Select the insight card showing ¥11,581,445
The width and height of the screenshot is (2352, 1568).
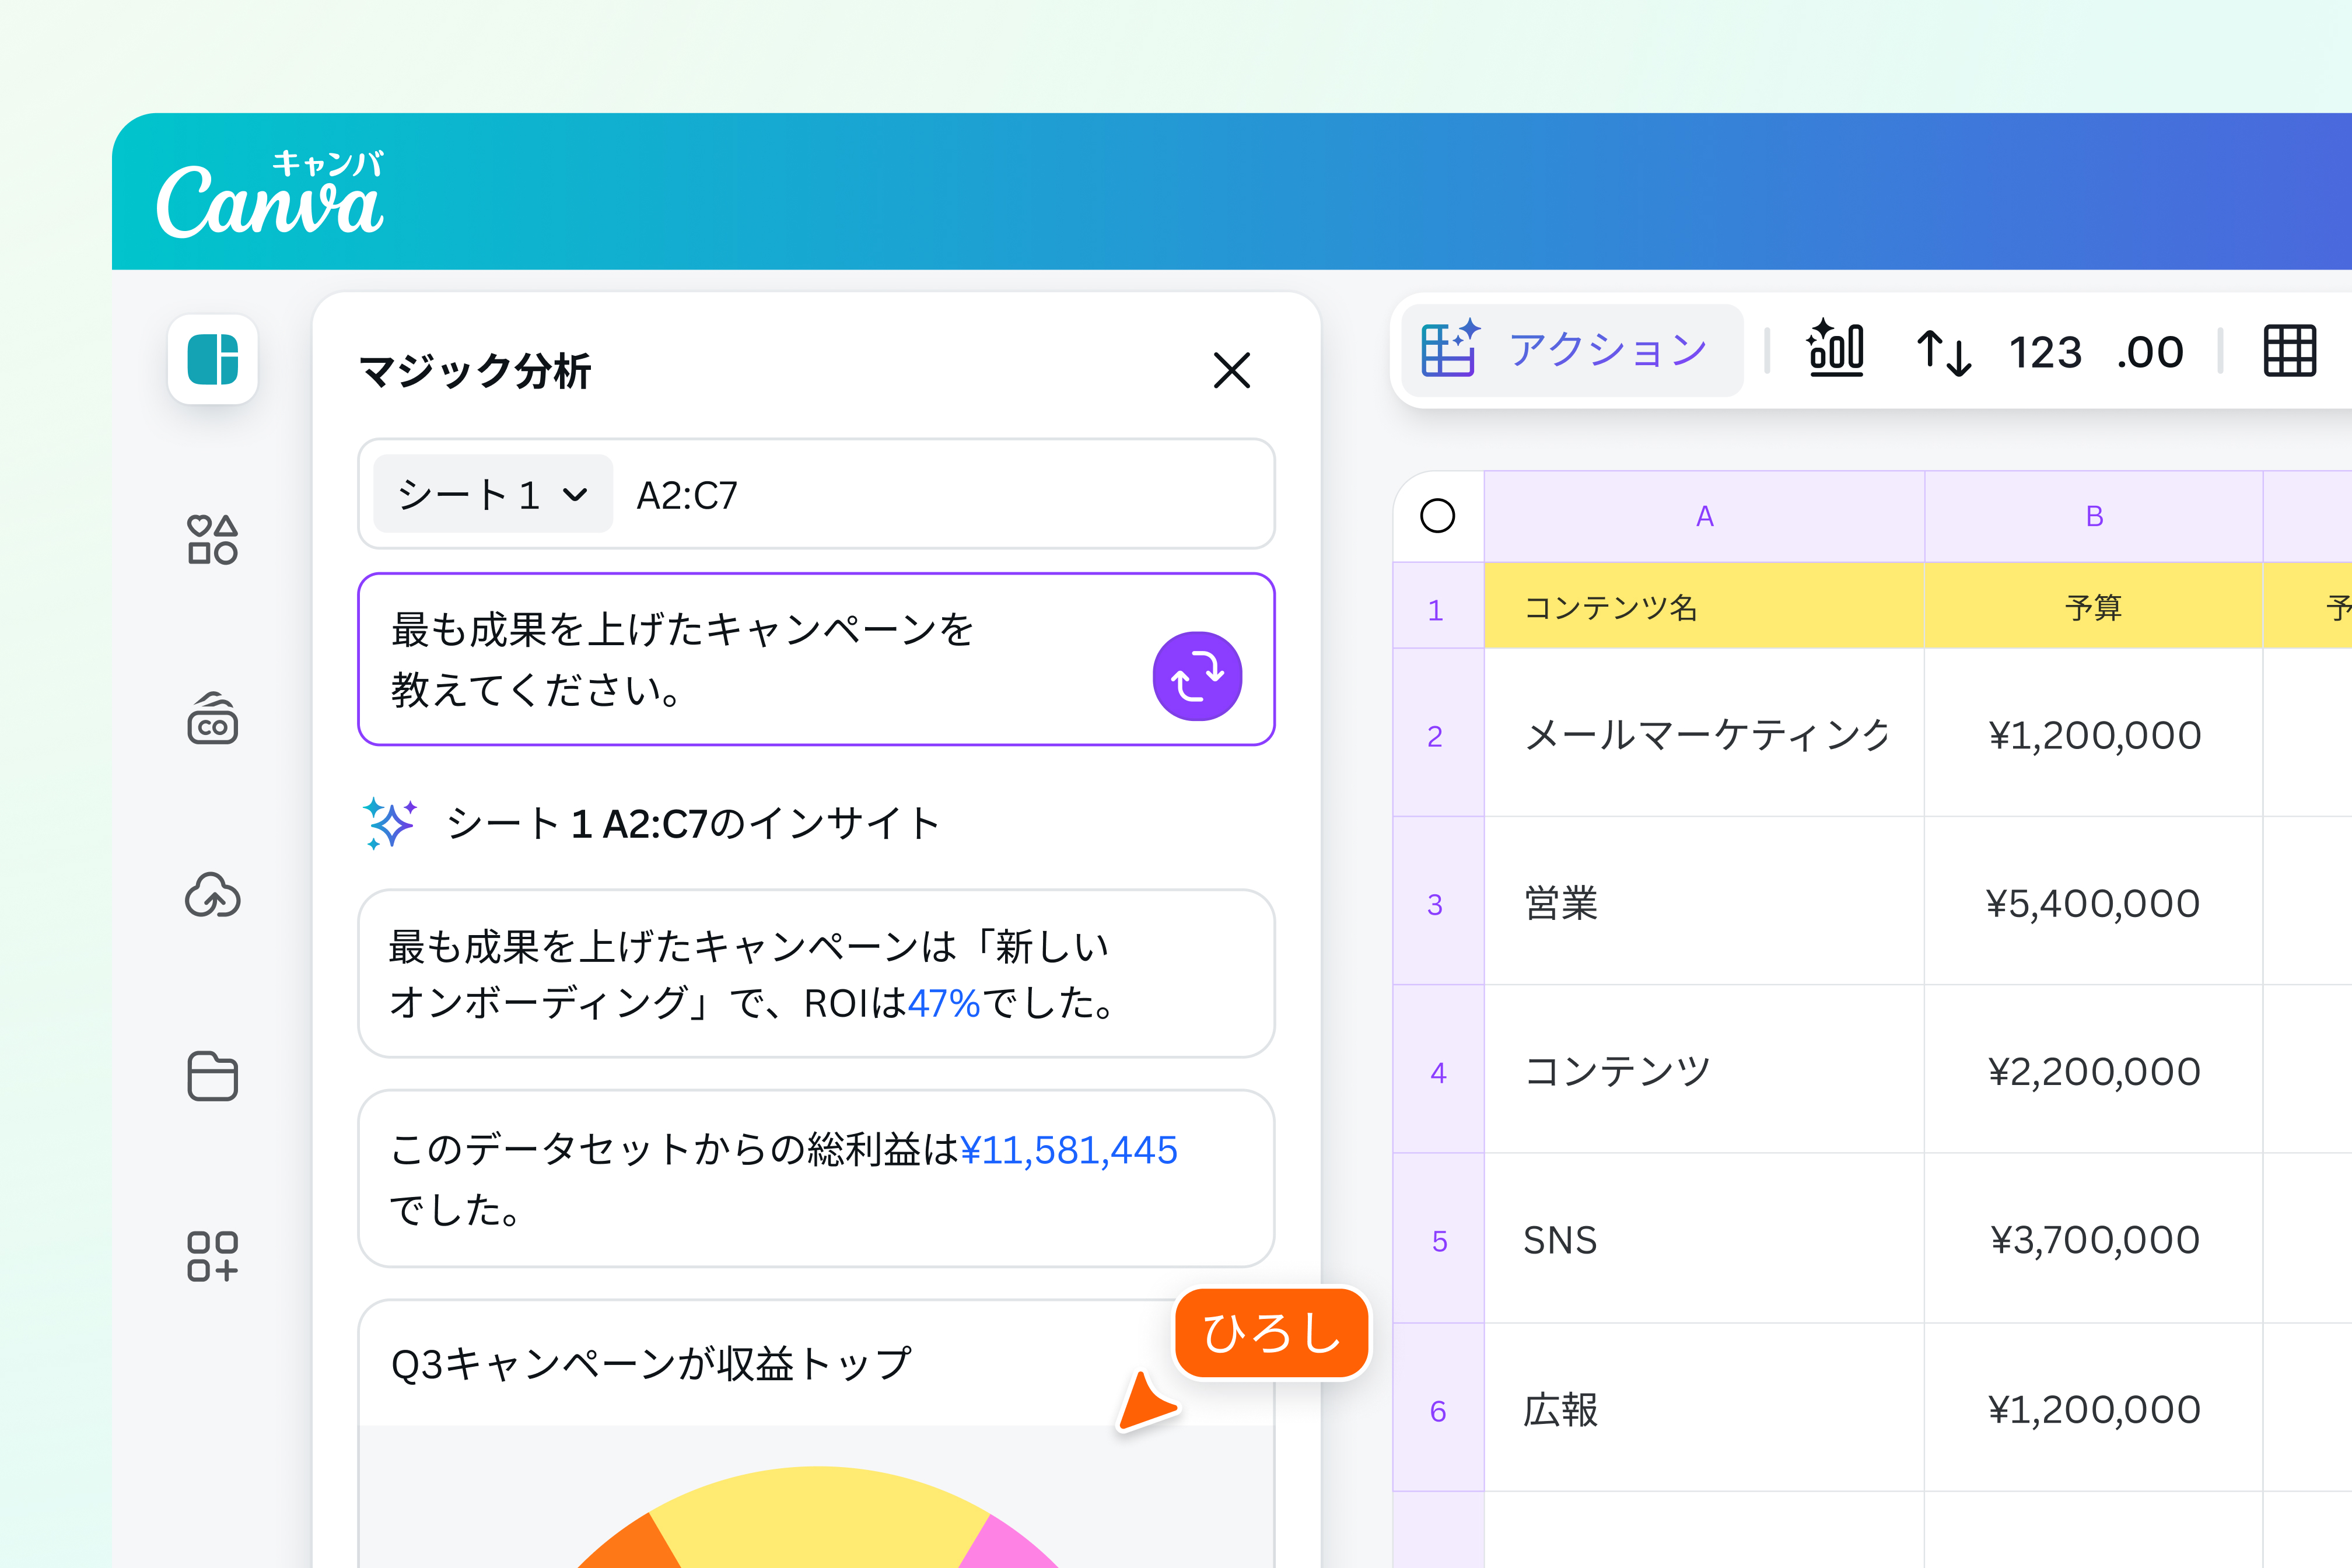coord(816,1179)
